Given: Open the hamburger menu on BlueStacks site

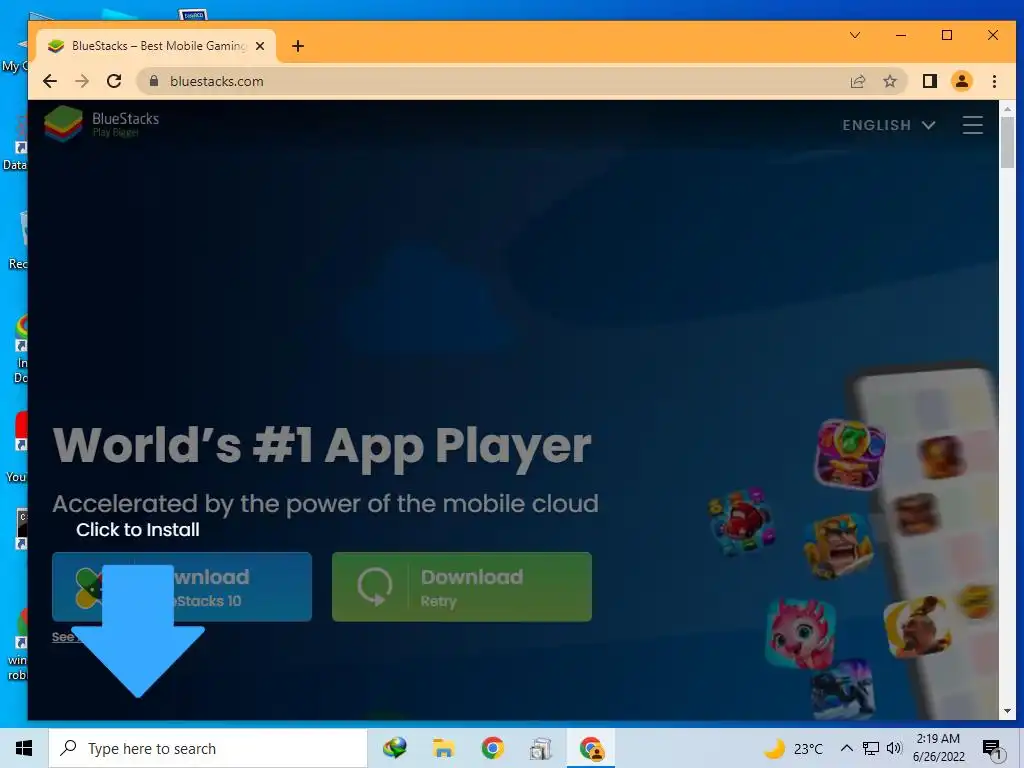Looking at the screenshot, I should [972, 125].
